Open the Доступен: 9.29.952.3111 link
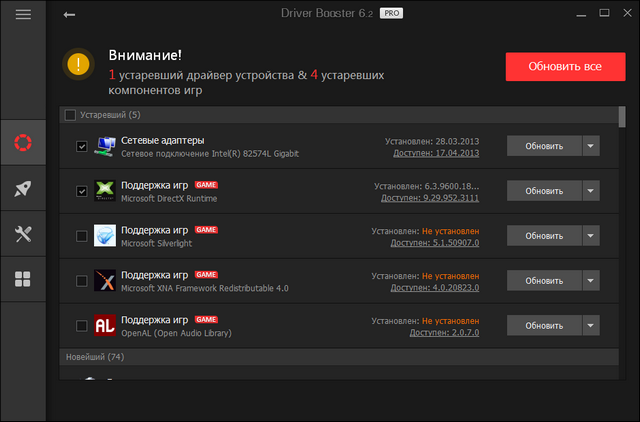The height and width of the screenshot is (422, 640). [x=430, y=198]
